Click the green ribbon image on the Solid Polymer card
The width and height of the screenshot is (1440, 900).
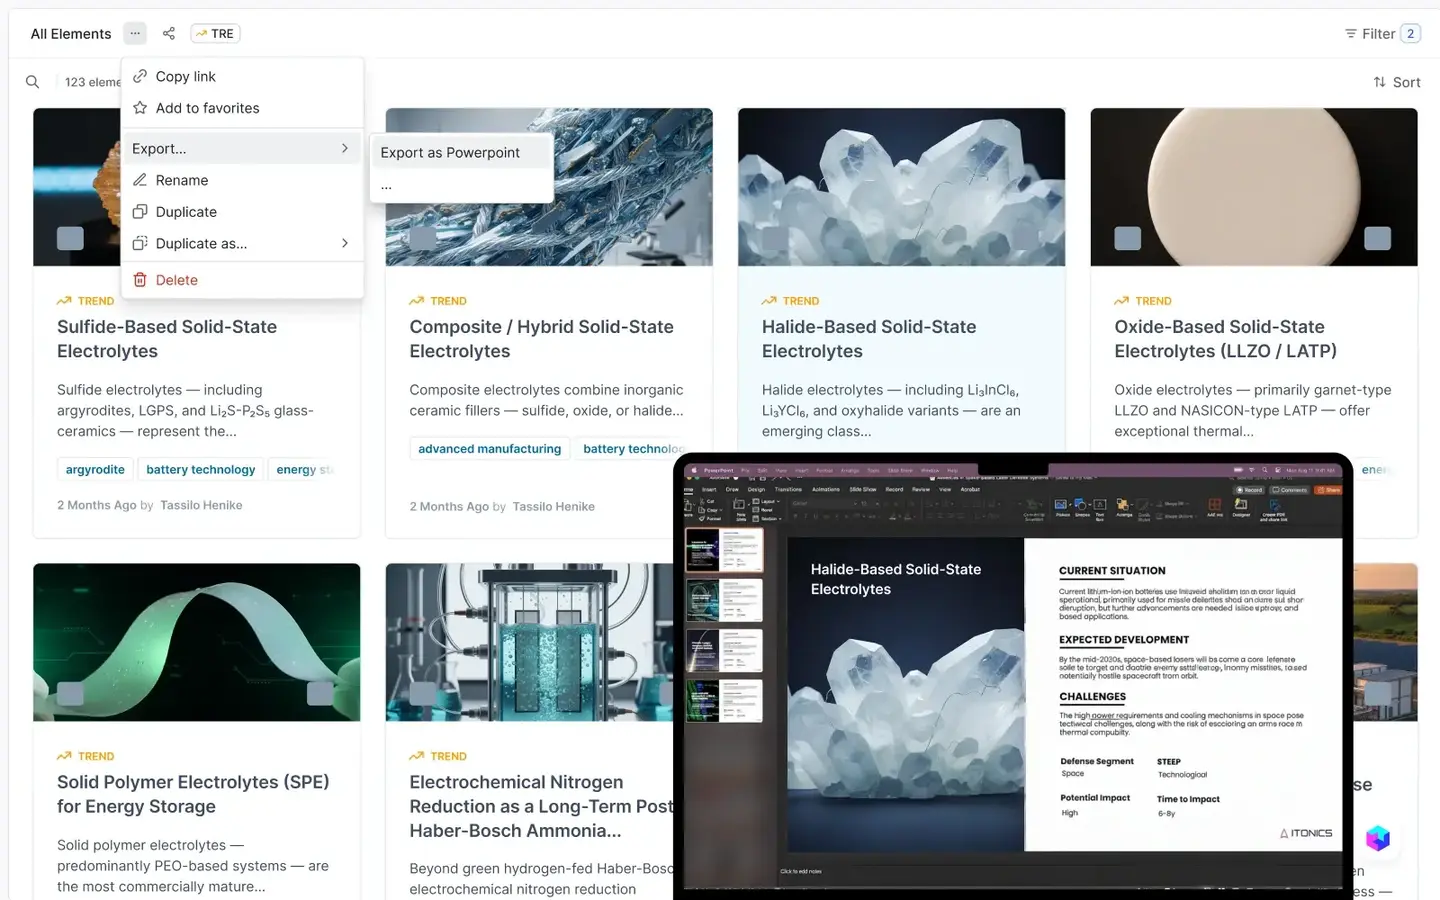tap(196, 642)
